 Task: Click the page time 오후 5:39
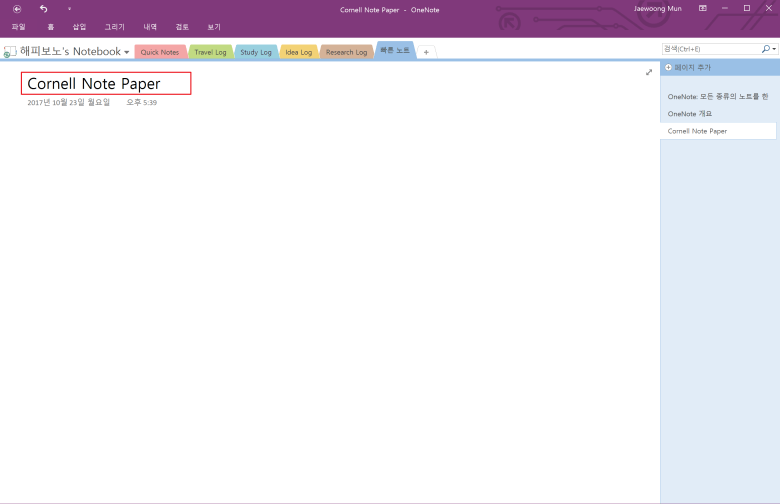click(x=141, y=102)
